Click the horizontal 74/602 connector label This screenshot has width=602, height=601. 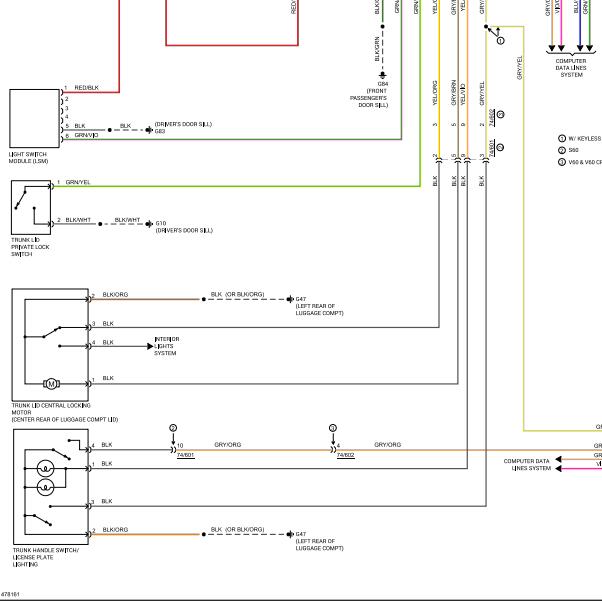pos(346,455)
